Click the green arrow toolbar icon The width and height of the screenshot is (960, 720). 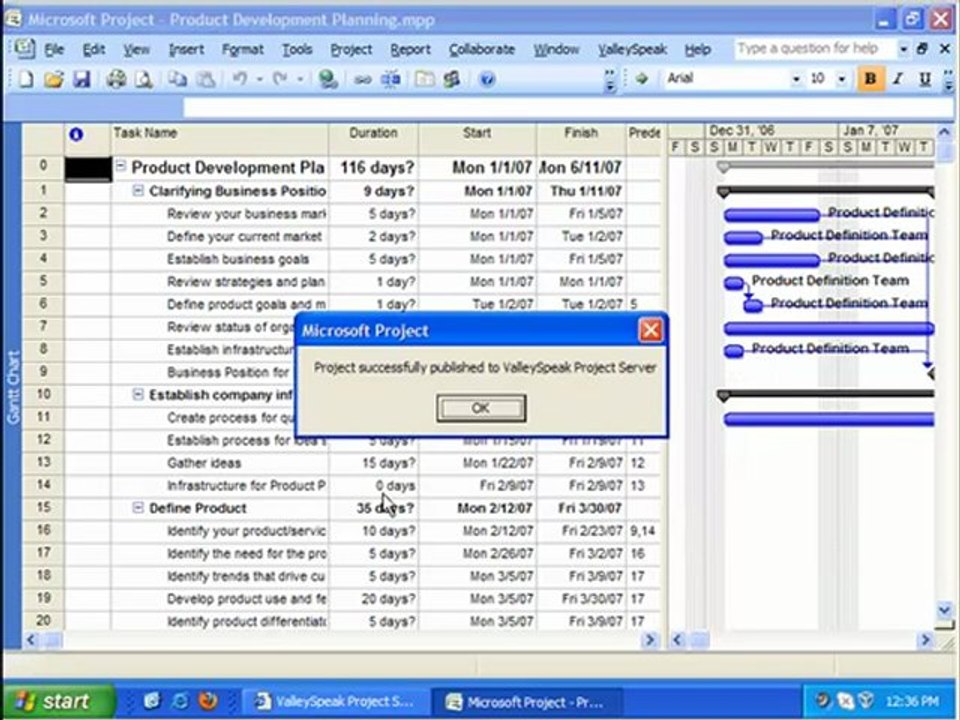641,78
